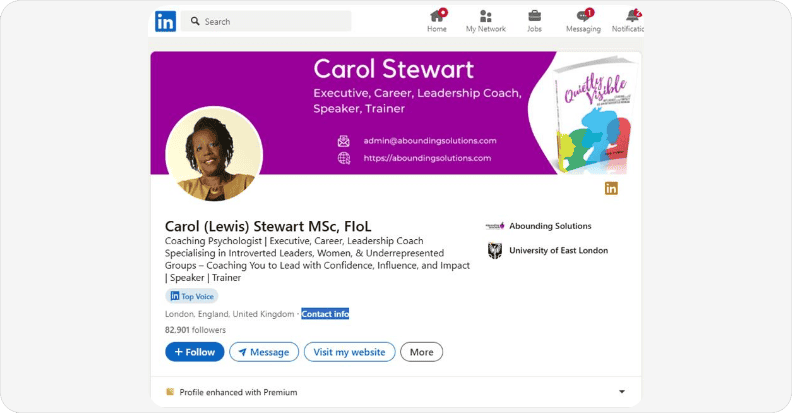This screenshot has width=792, height=413.
Task: Open Carol Stewart's profile photo
Action: pyautogui.click(x=214, y=153)
